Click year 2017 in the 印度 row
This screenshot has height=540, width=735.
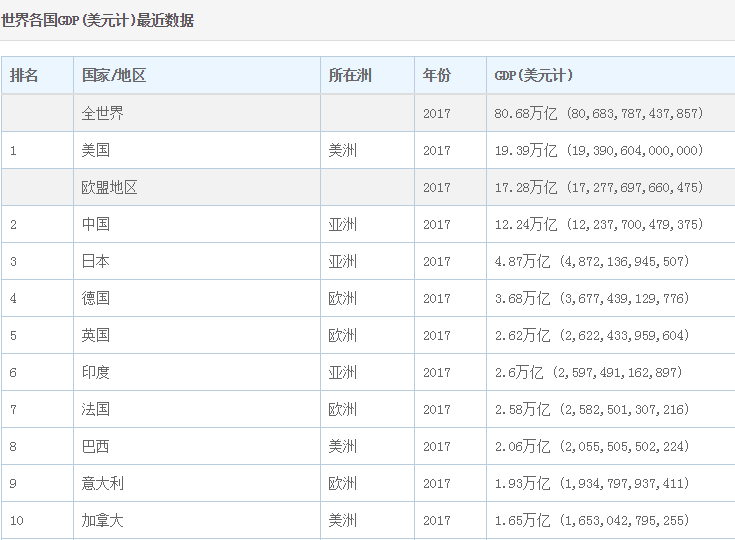pos(436,373)
